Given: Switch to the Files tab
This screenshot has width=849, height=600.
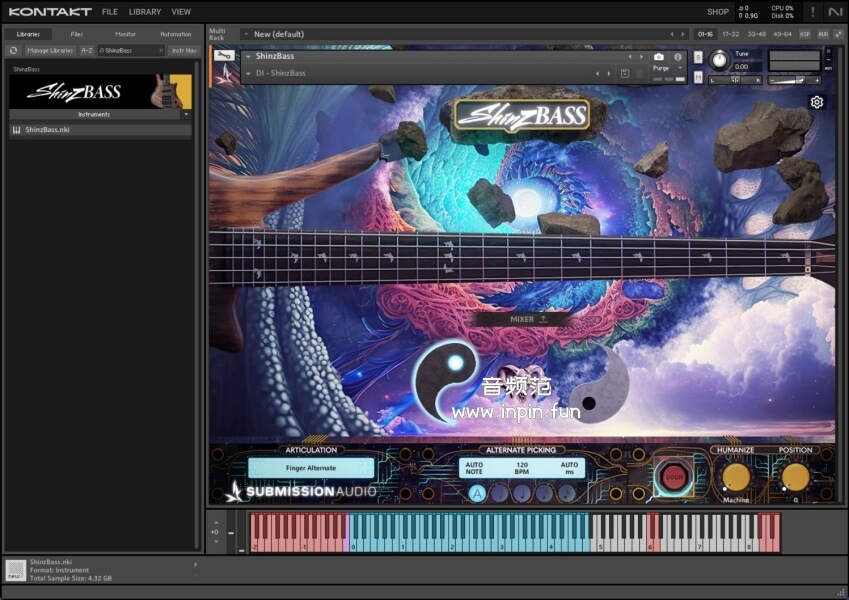Looking at the screenshot, I should click(77, 34).
